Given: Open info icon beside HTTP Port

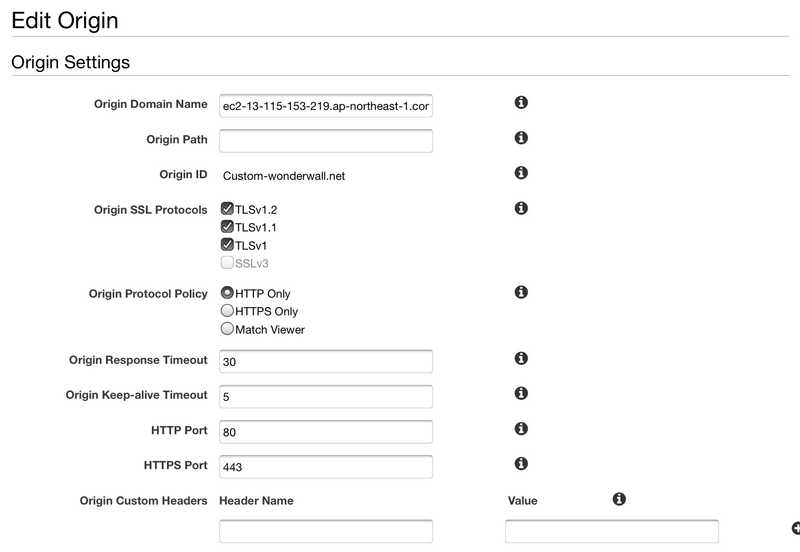Looking at the screenshot, I should [x=521, y=428].
